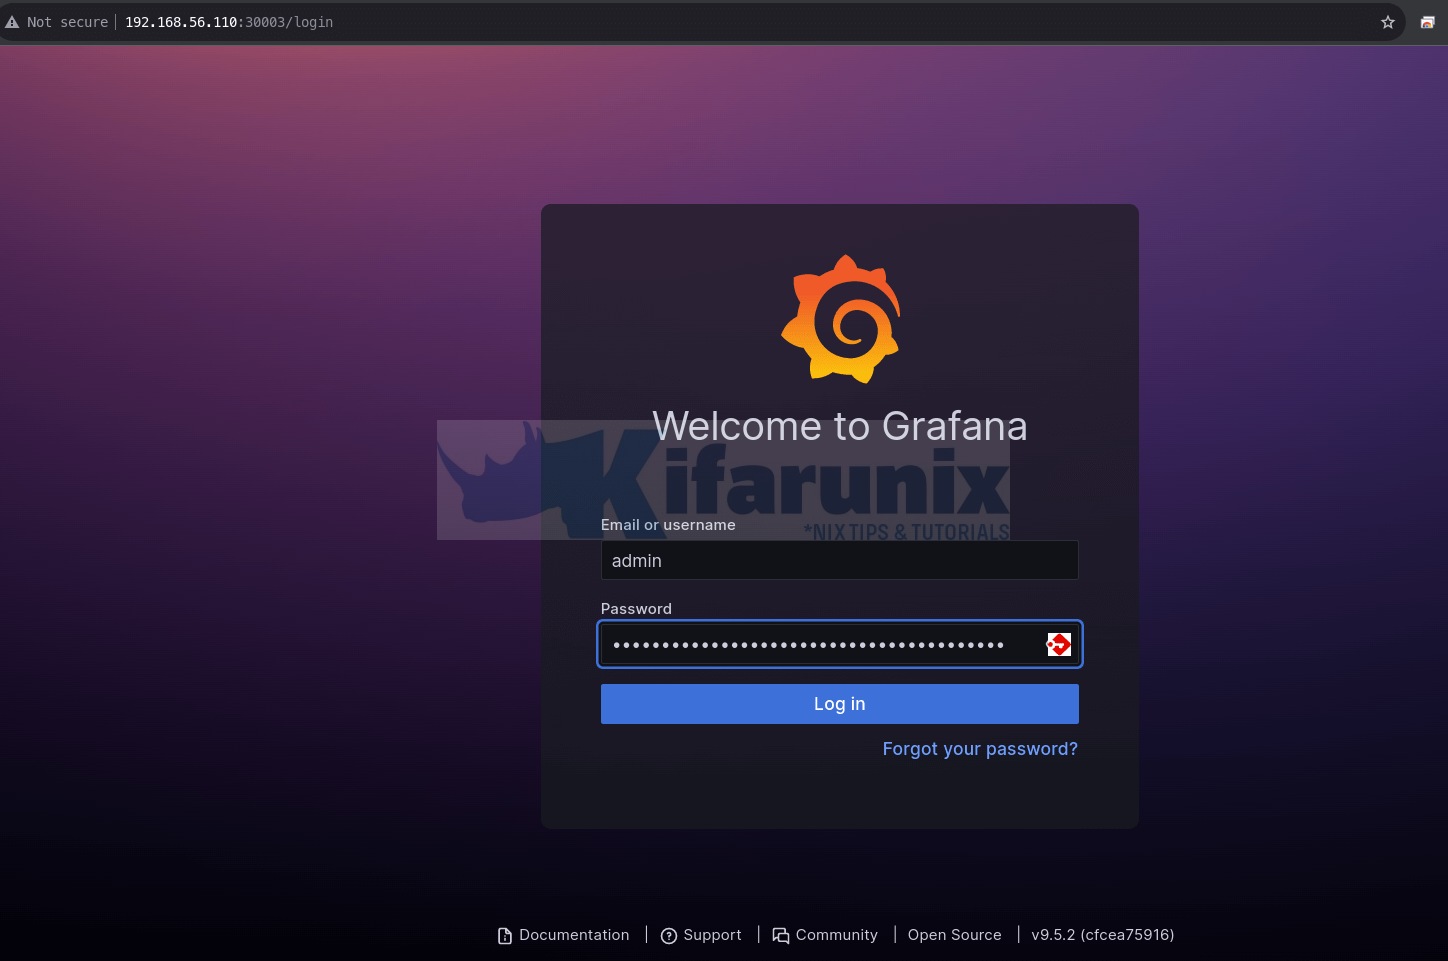Click the Not secure label text
The width and height of the screenshot is (1448, 961).
pyautogui.click(x=67, y=22)
